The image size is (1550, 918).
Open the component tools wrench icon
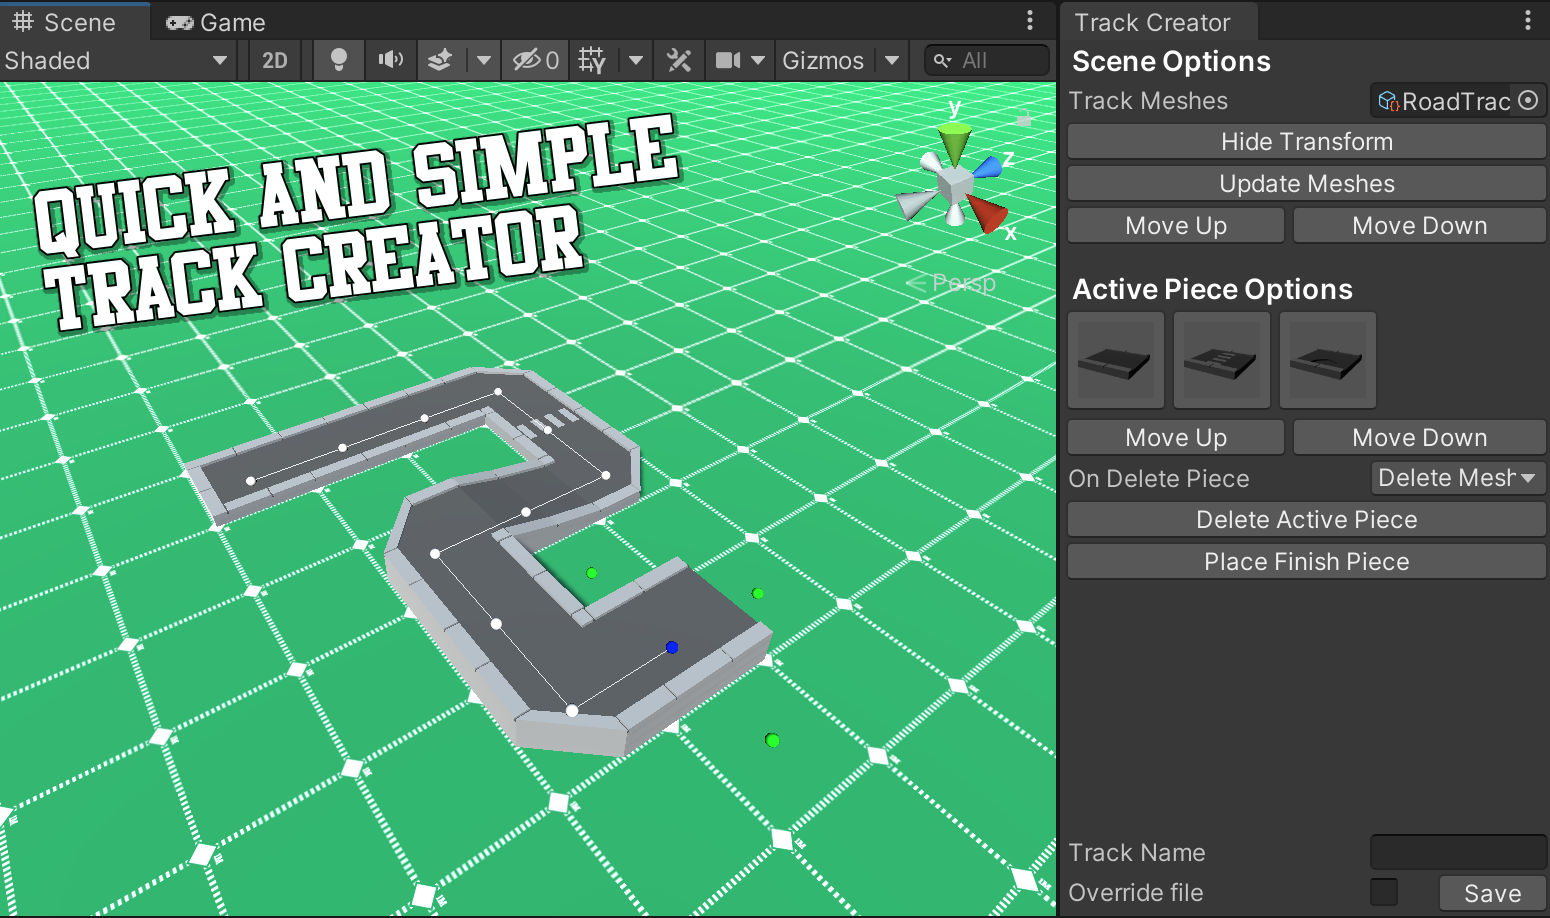tap(679, 61)
